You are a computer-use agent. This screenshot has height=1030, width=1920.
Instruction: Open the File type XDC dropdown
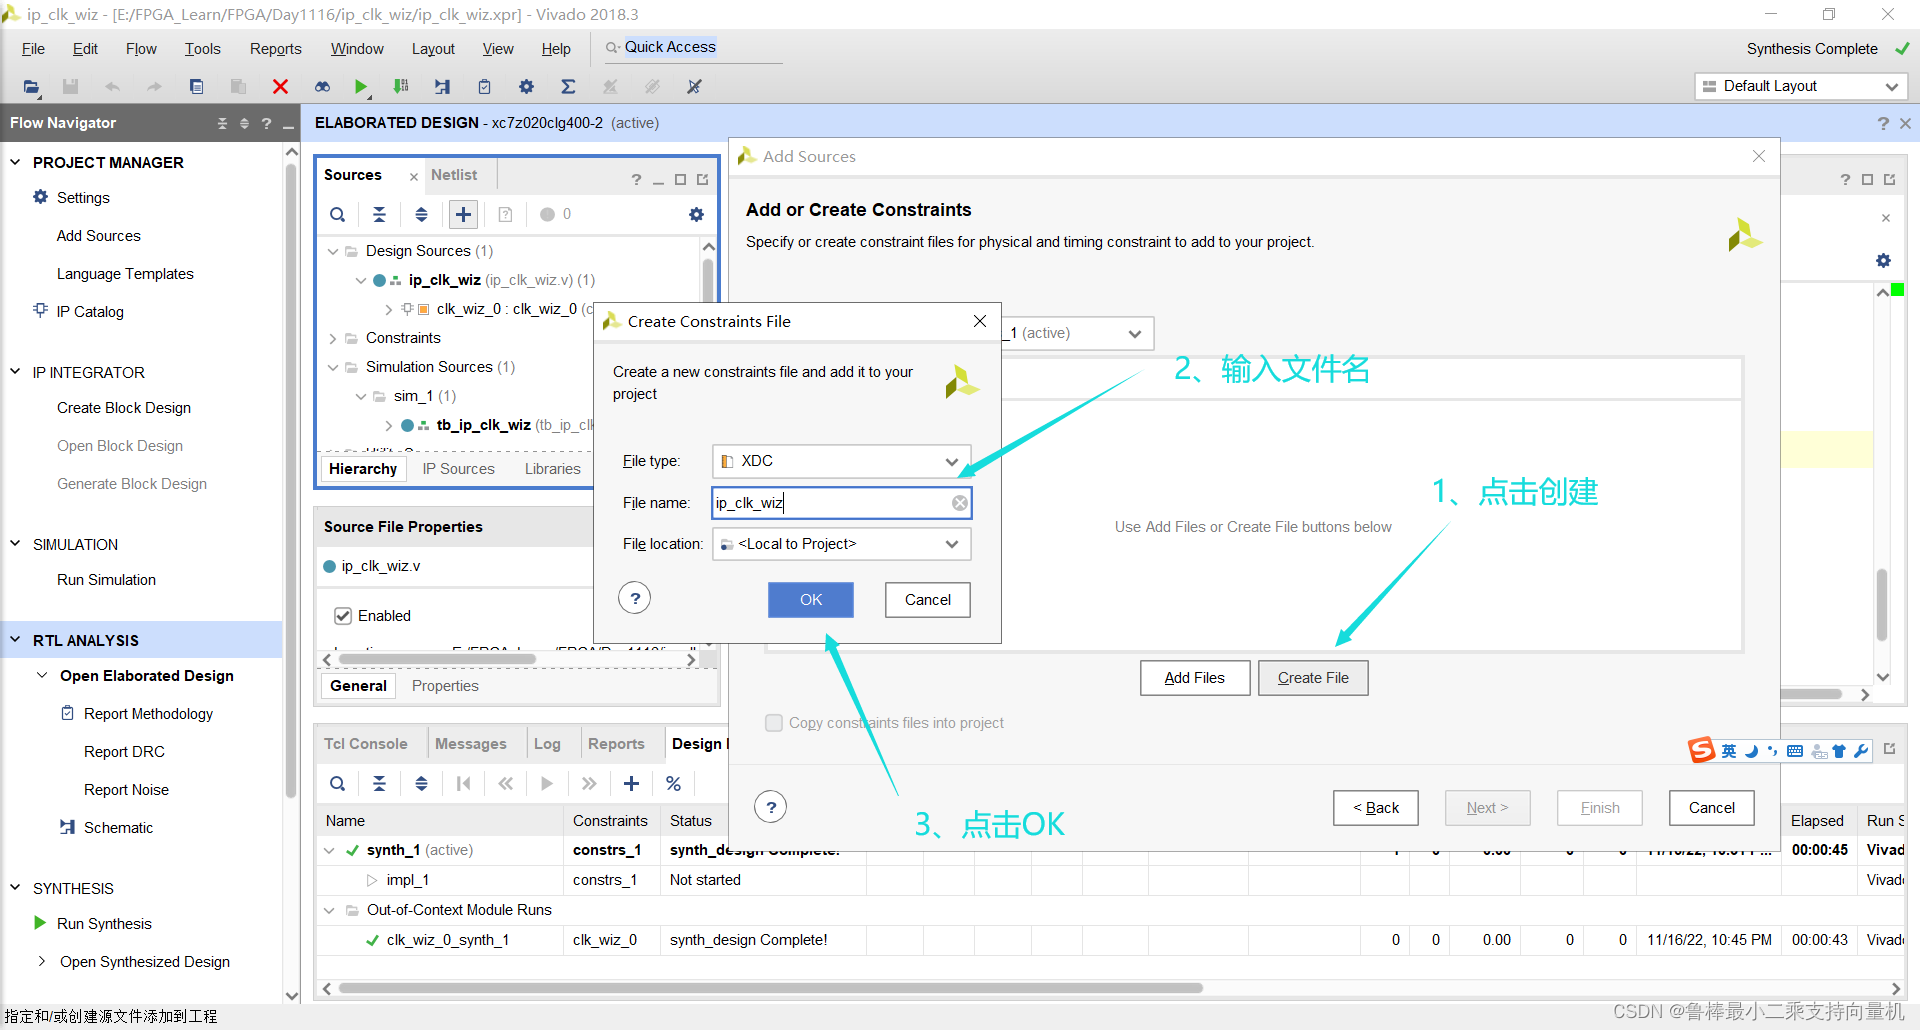pos(841,461)
